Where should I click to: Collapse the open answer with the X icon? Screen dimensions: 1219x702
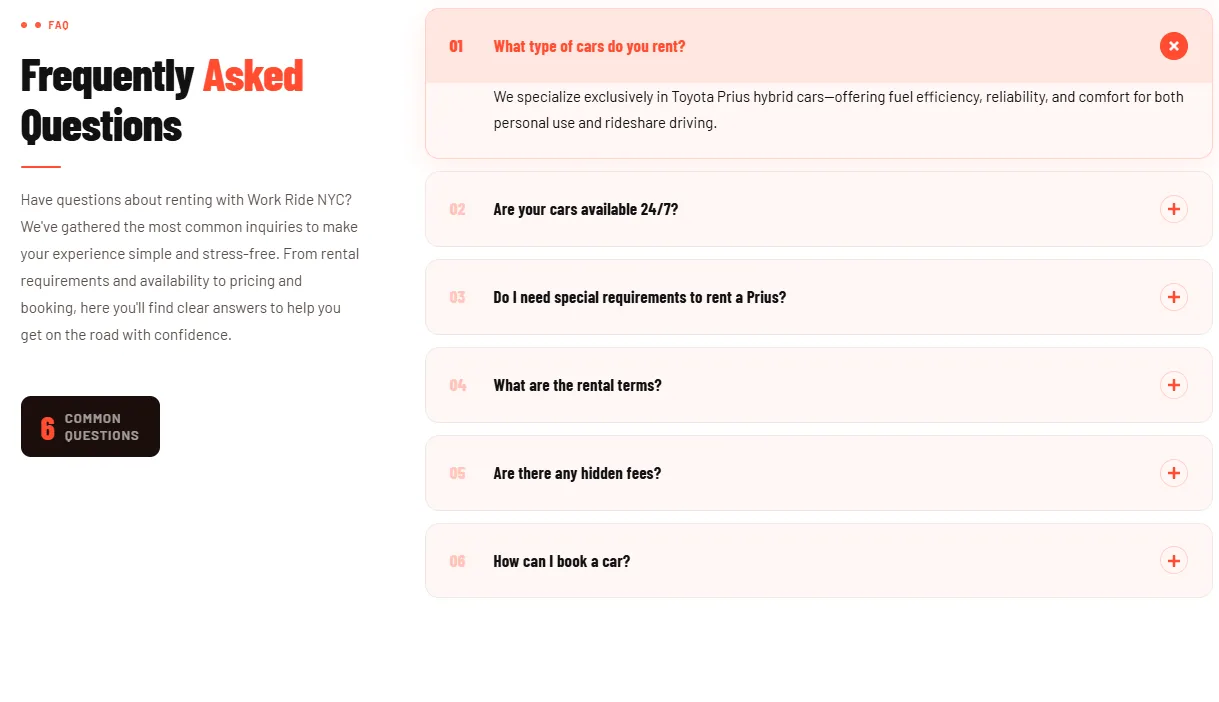point(1174,46)
